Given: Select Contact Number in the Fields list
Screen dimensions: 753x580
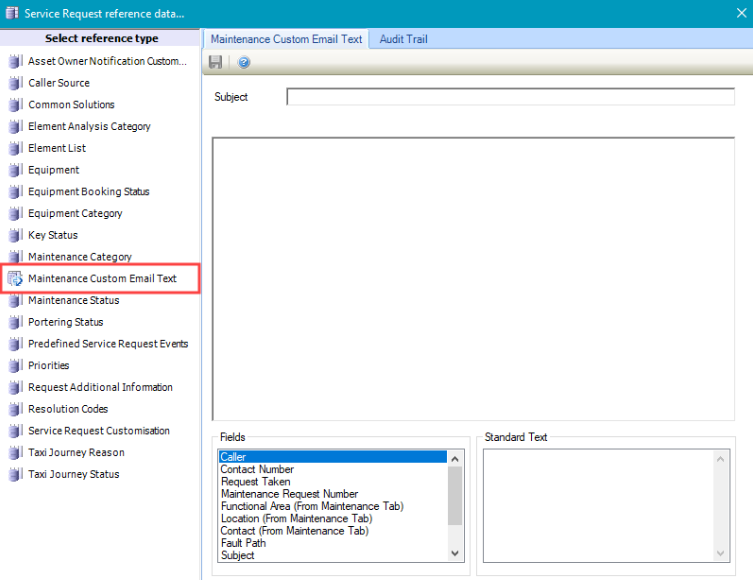Looking at the screenshot, I should [x=257, y=469].
